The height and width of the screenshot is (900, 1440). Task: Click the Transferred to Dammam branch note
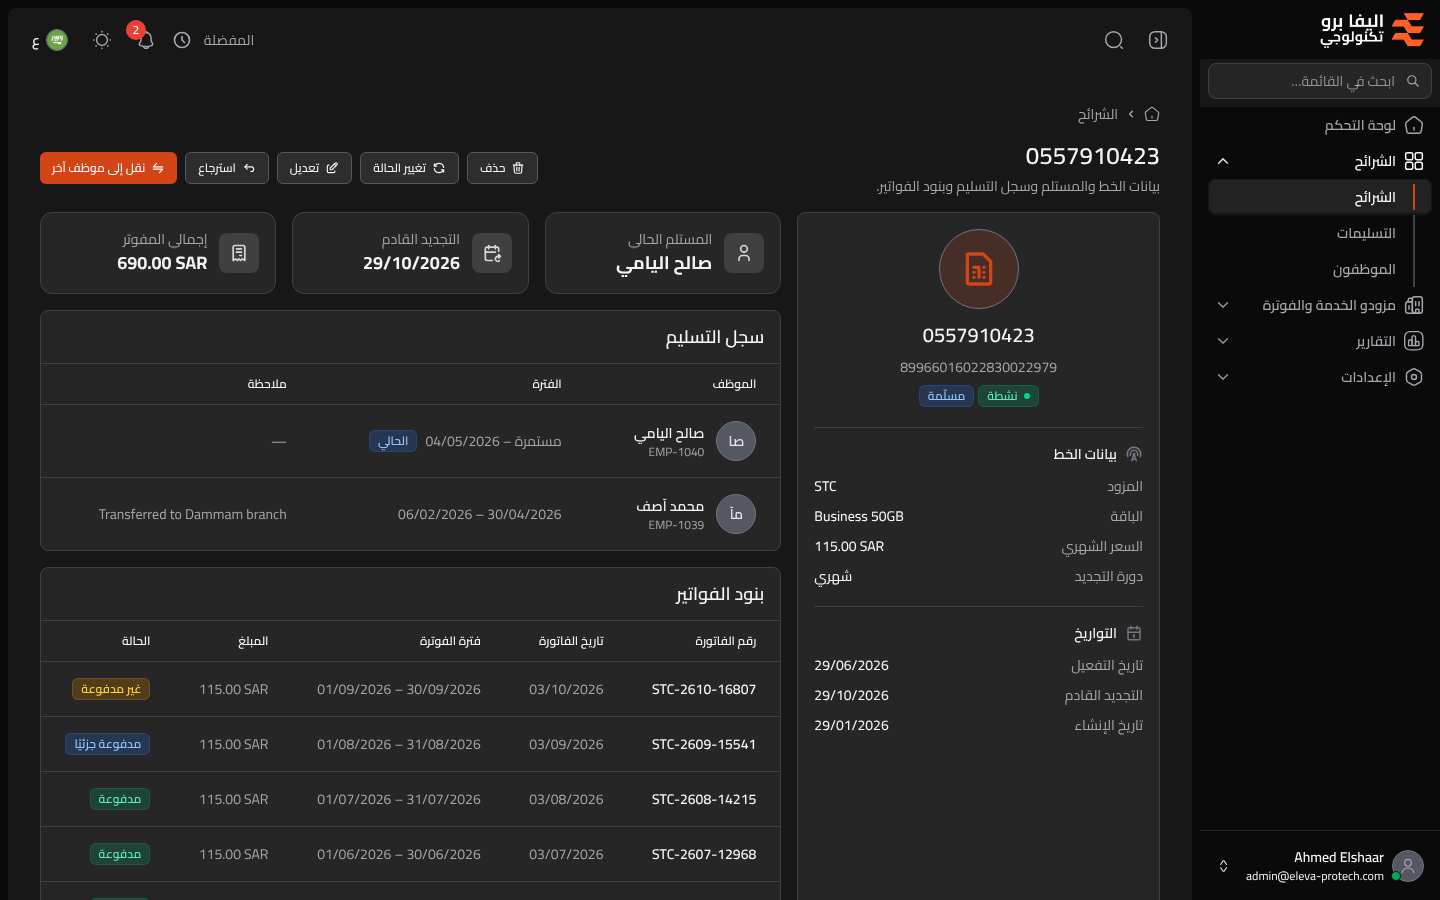click(193, 514)
